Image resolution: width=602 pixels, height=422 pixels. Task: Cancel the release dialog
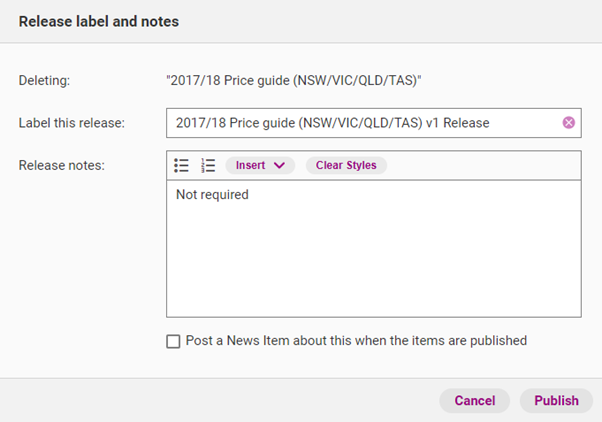click(x=474, y=401)
